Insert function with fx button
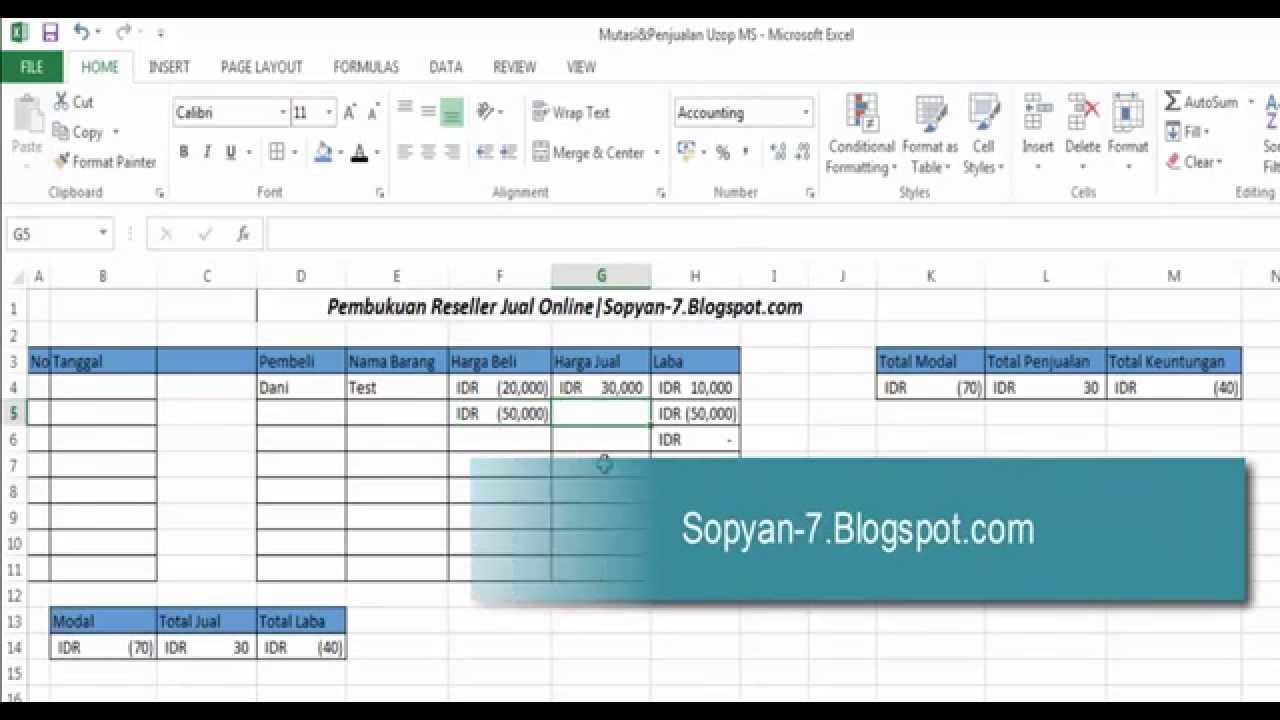Image resolution: width=1280 pixels, height=720 pixels. (x=243, y=234)
